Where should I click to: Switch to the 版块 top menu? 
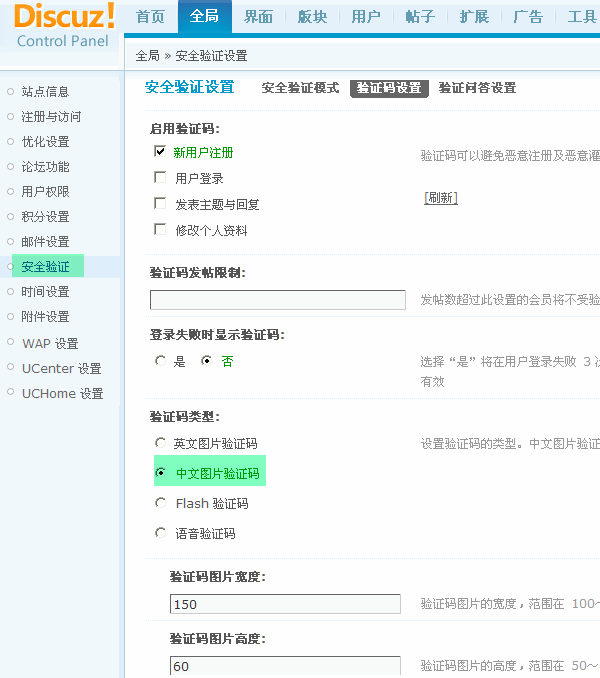pyautogui.click(x=312, y=17)
